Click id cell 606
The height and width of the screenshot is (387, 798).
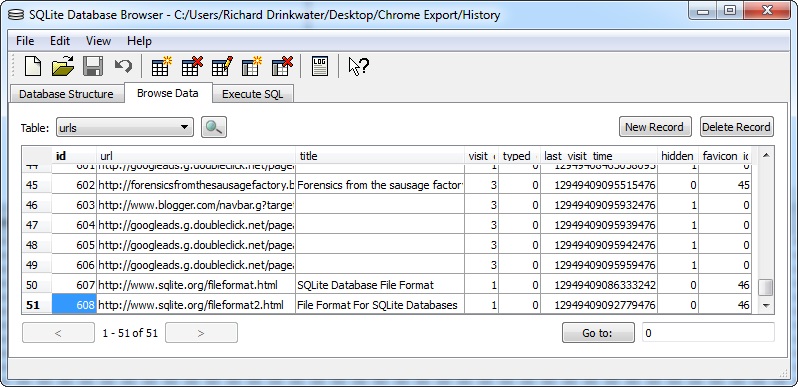(x=74, y=265)
